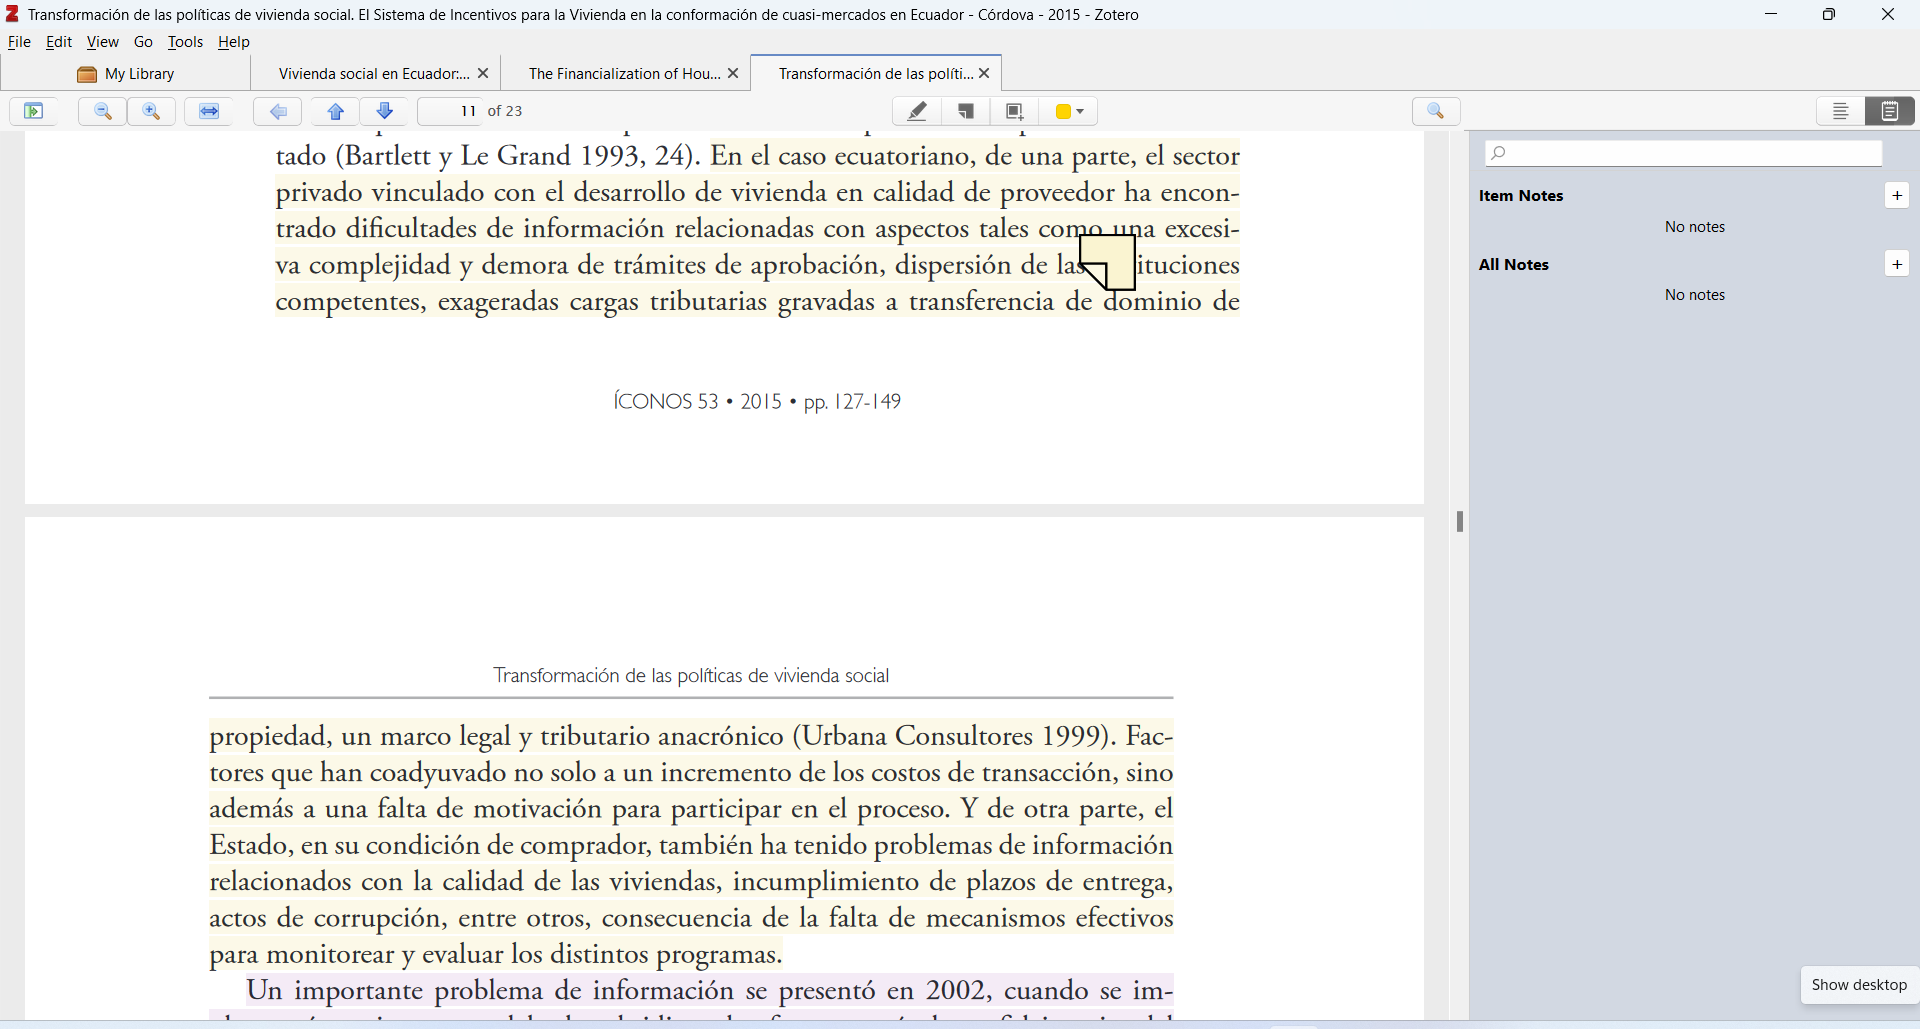Zoom in on the PDF
The height and width of the screenshot is (1029, 1920).
coord(152,111)
